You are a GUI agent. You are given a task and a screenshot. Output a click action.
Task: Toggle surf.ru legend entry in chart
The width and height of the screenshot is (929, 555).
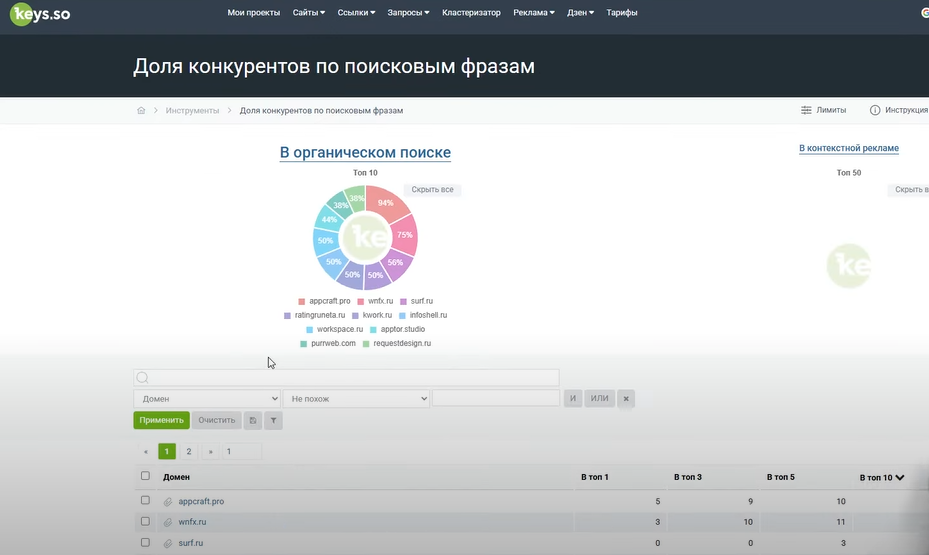[x=417, y=301]
